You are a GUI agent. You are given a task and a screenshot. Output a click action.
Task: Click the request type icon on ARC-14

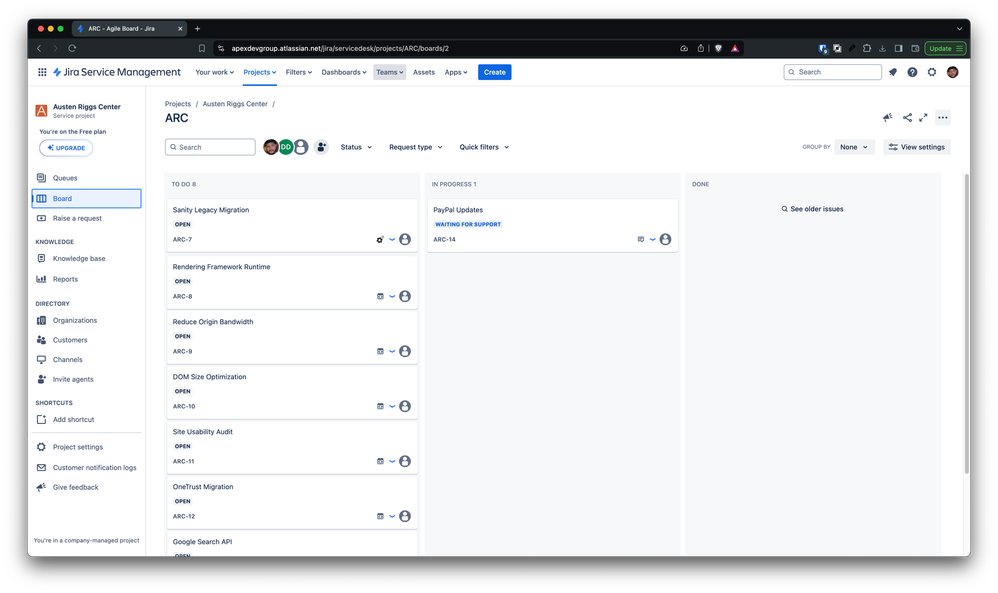point(640,240)
